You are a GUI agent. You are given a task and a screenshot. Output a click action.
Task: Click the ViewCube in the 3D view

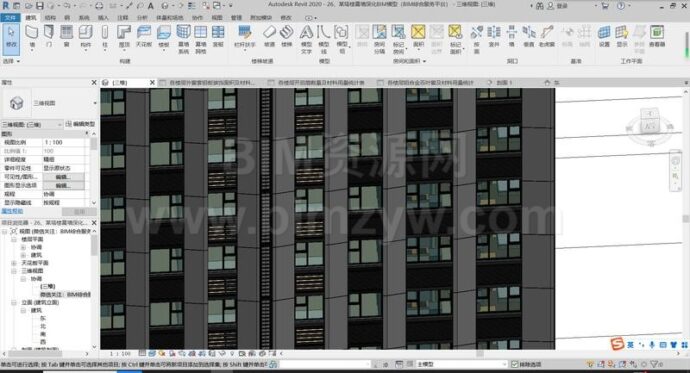[x=650, y=127]
